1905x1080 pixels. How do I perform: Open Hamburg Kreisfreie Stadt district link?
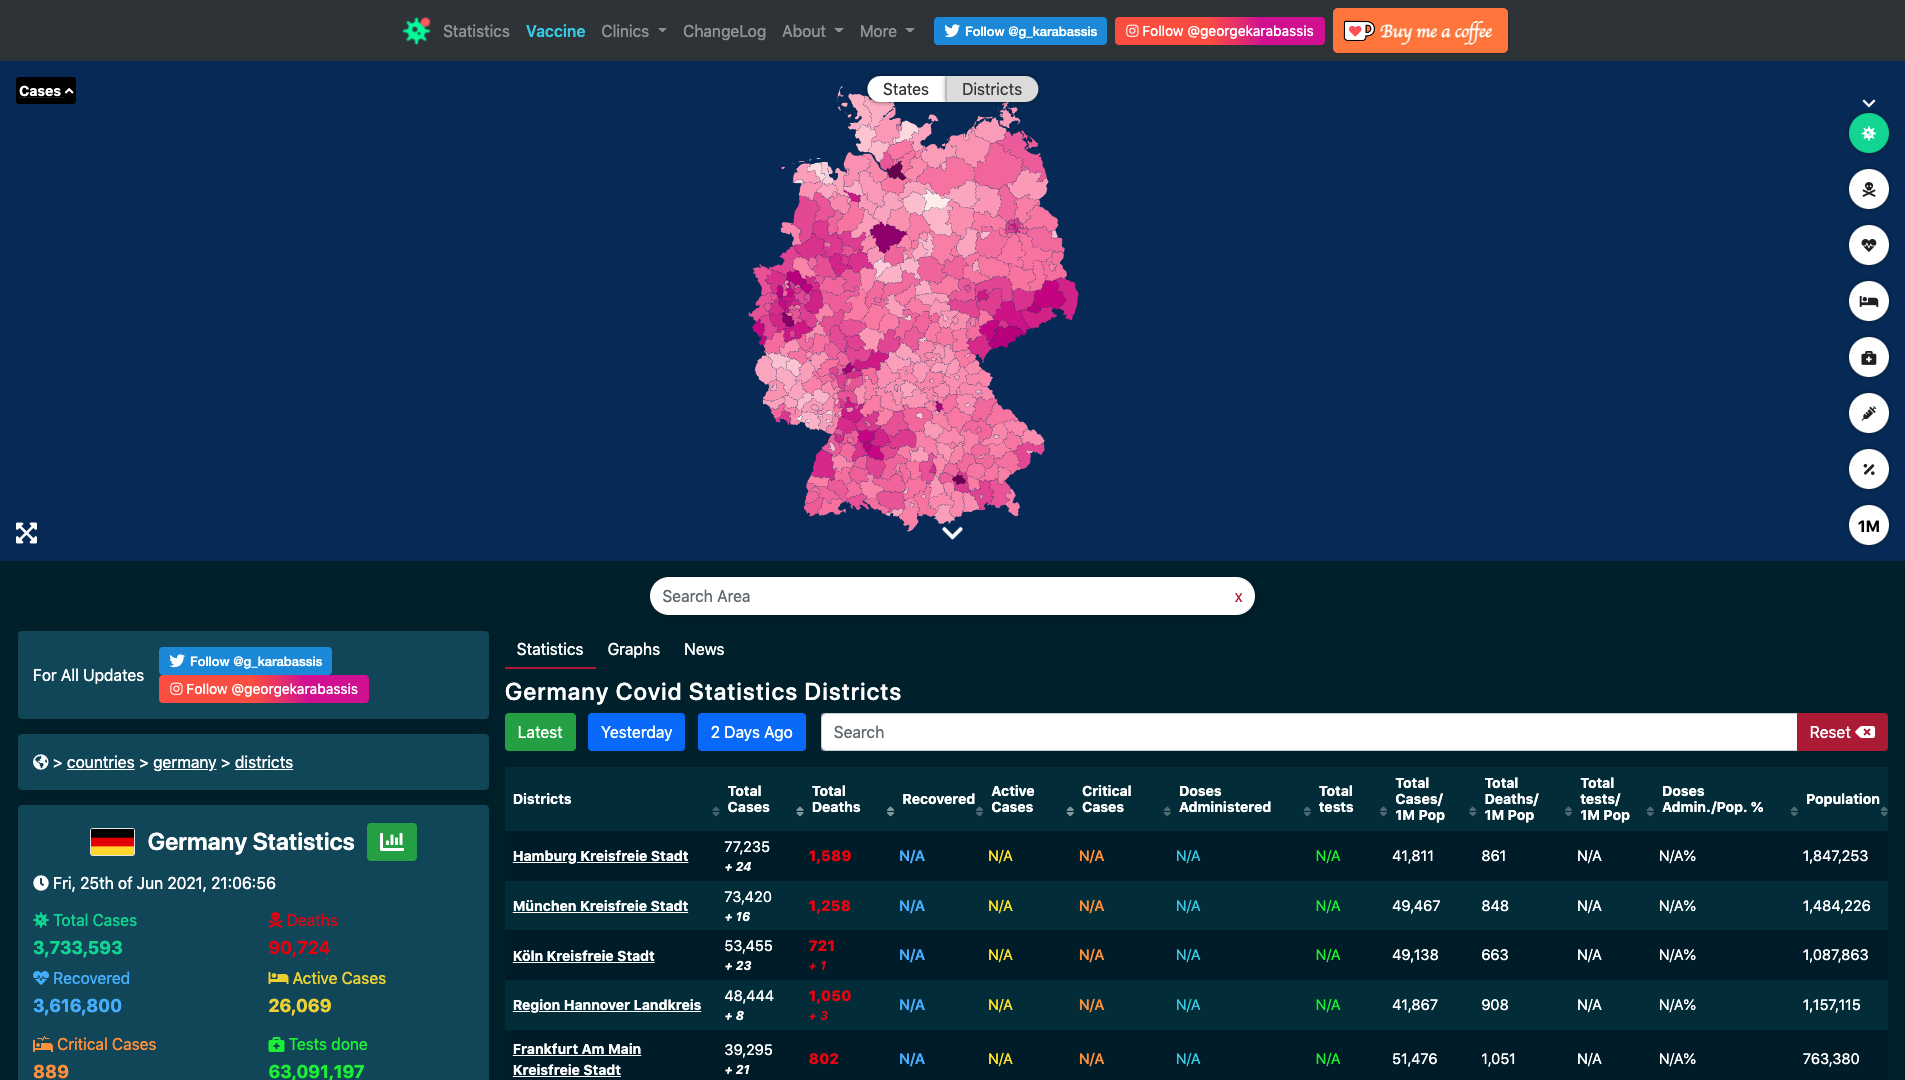[x=599, y=856]
